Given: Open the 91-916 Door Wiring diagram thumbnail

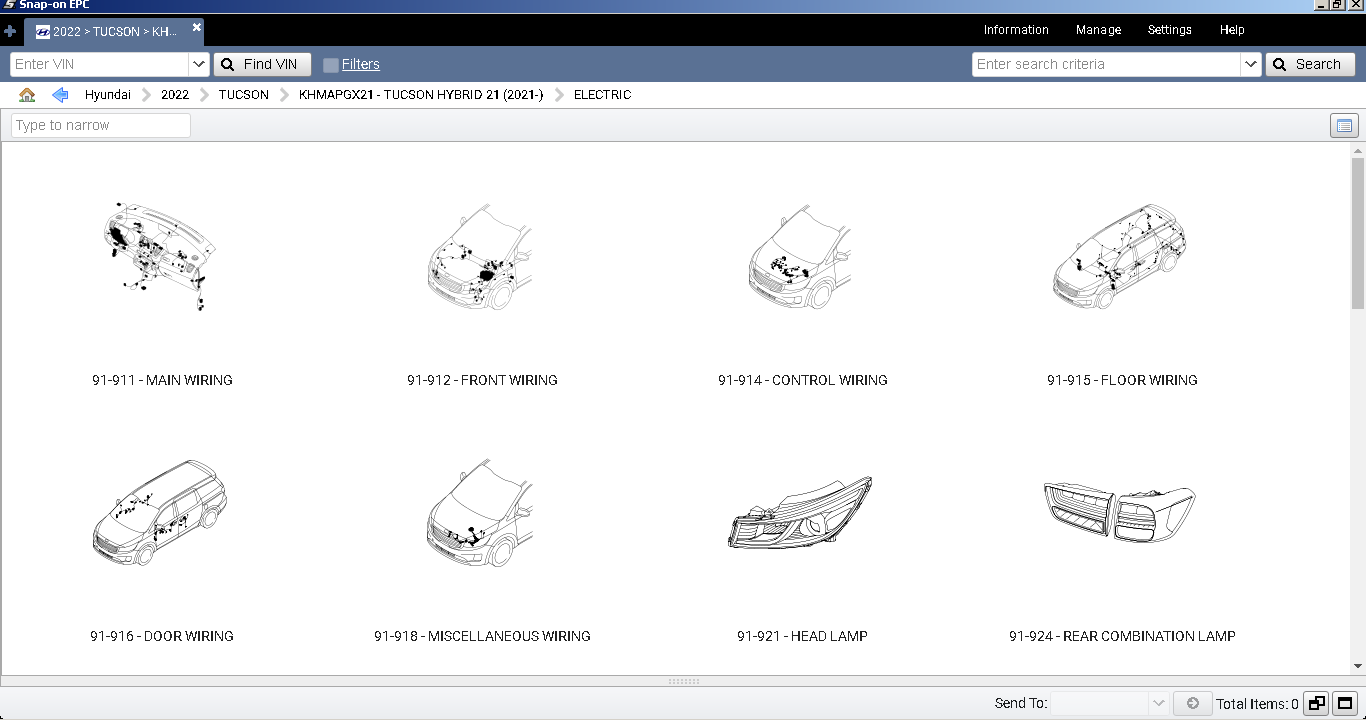Looking at the screenshot, I should pos(161,512).
